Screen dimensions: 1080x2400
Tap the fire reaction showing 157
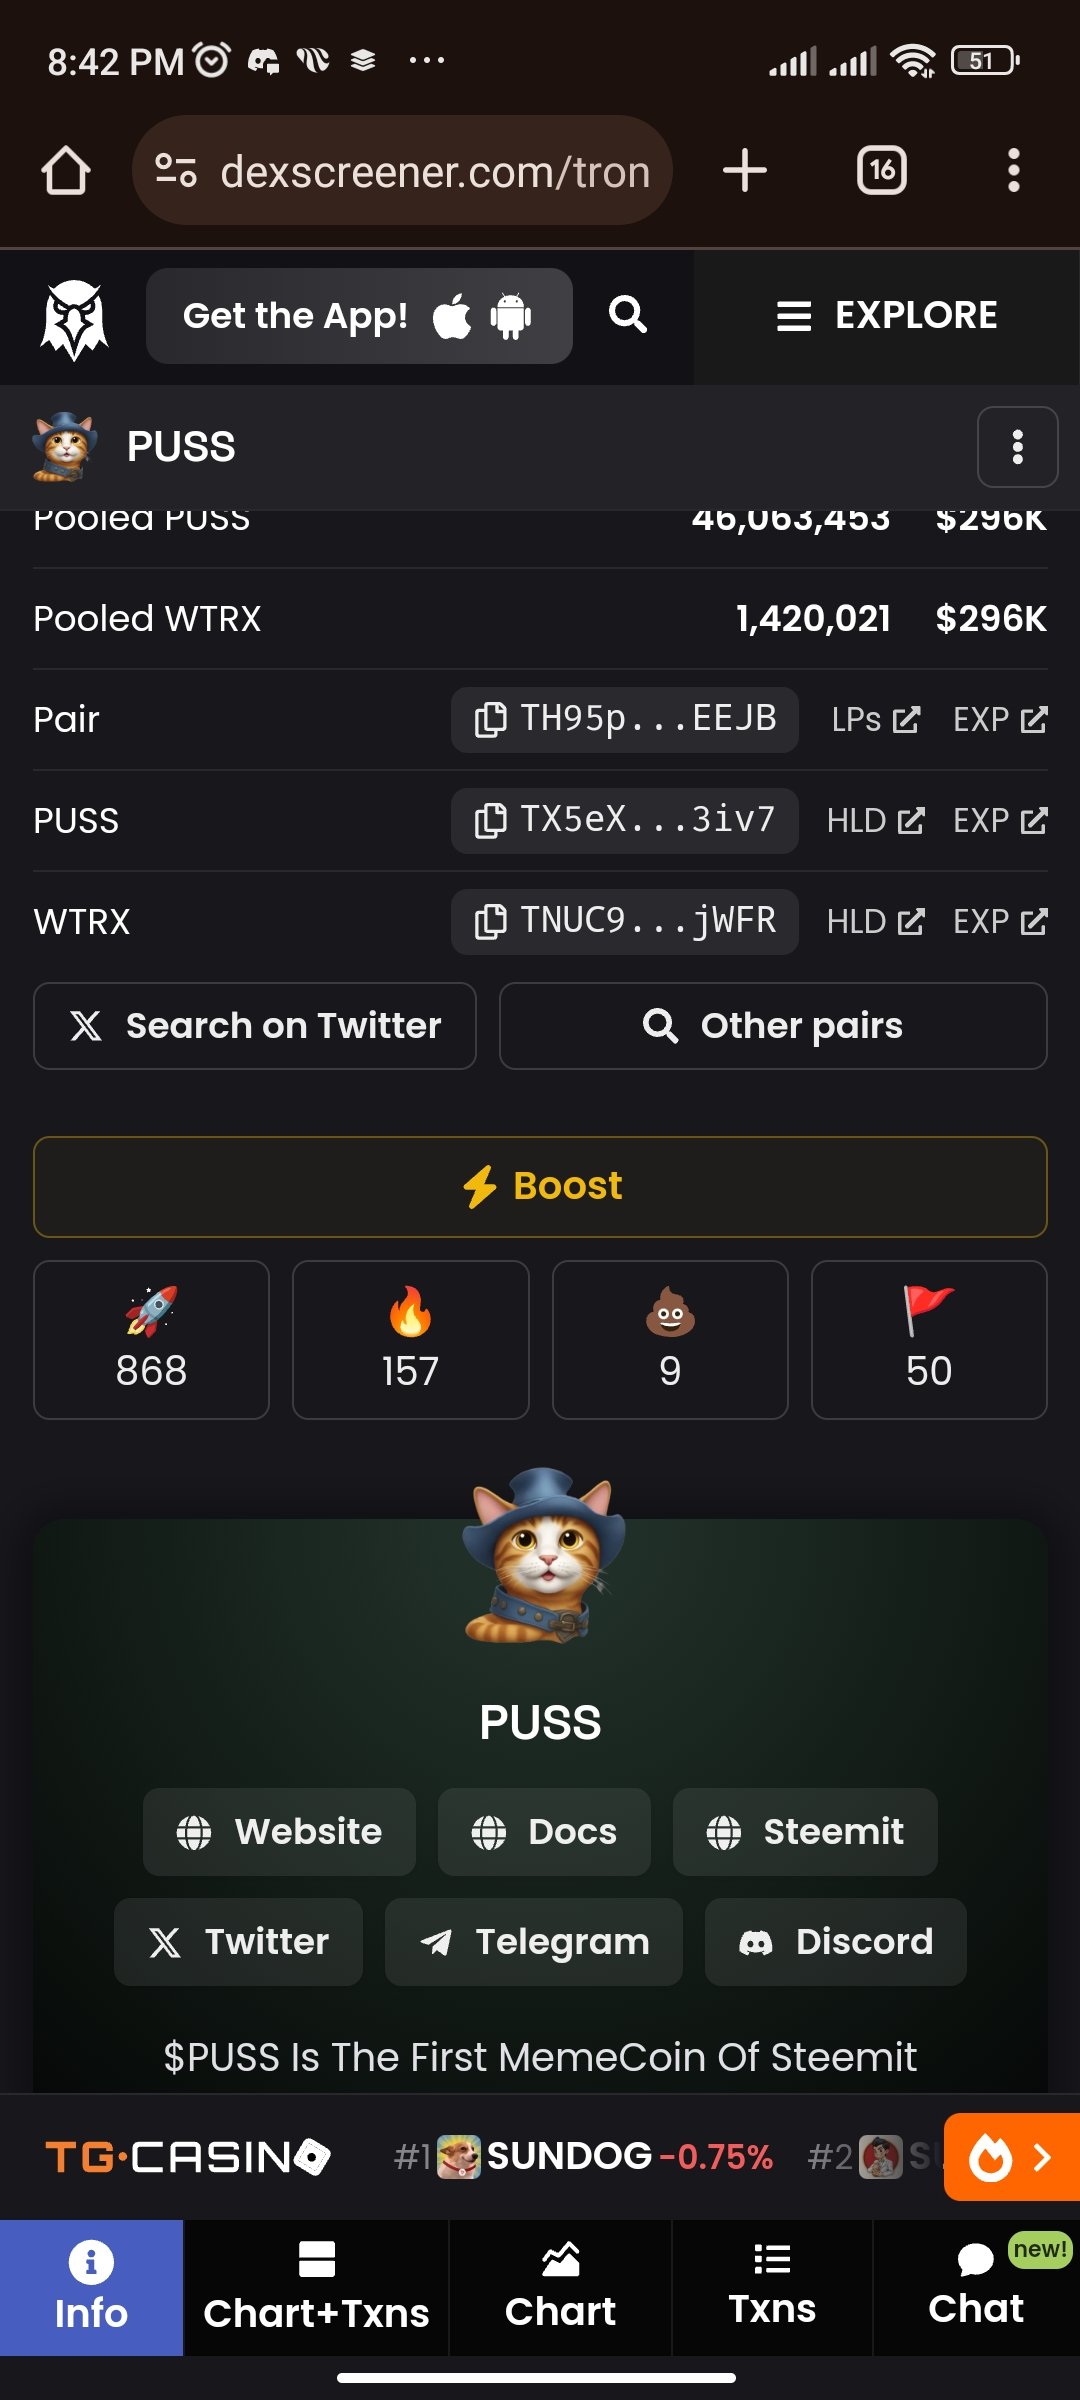click(410, 1340)
